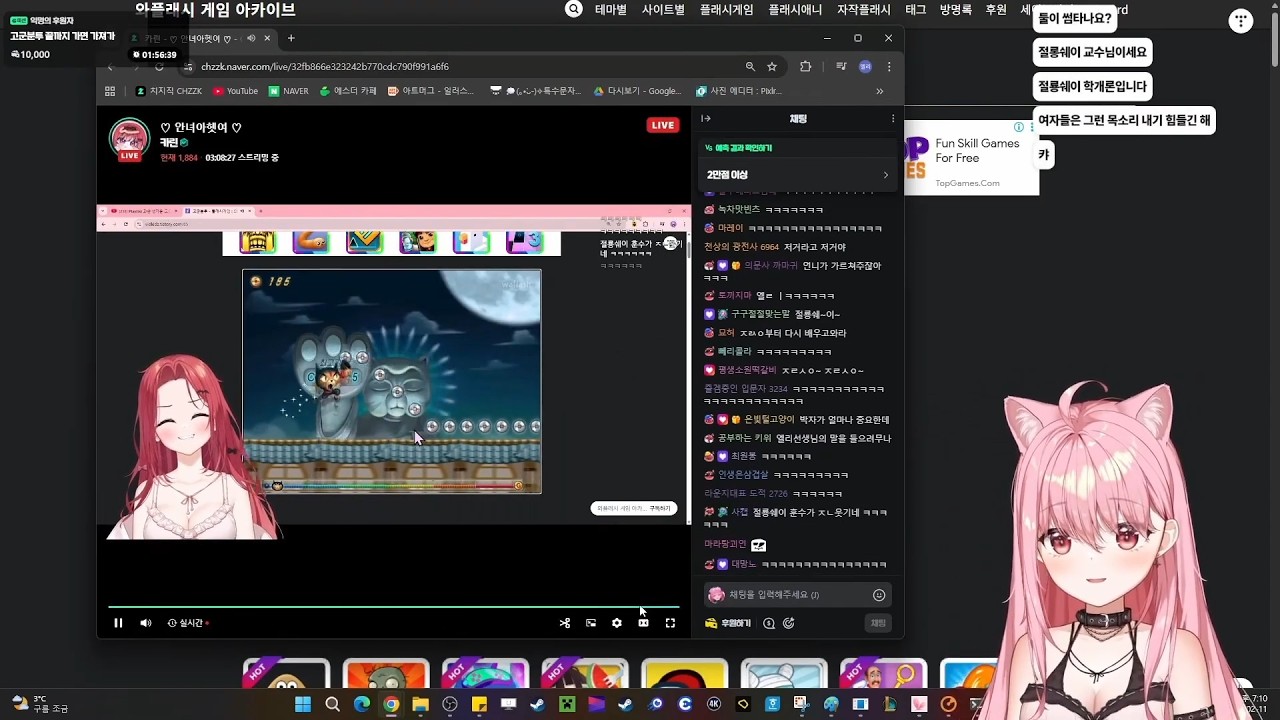This screenshot has width=1280, height=720.
Task: Open File Explorer from taskbar
Action: [x=420, y=704]
